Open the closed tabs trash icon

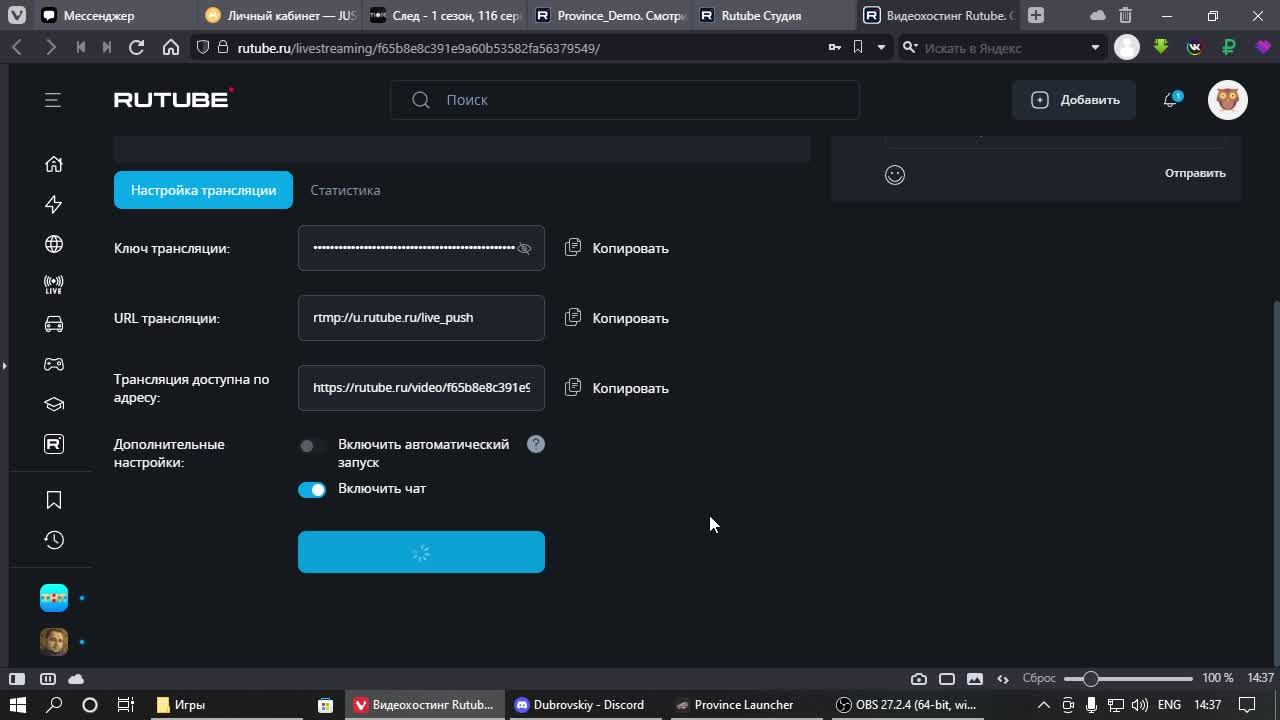(1126, 15)
